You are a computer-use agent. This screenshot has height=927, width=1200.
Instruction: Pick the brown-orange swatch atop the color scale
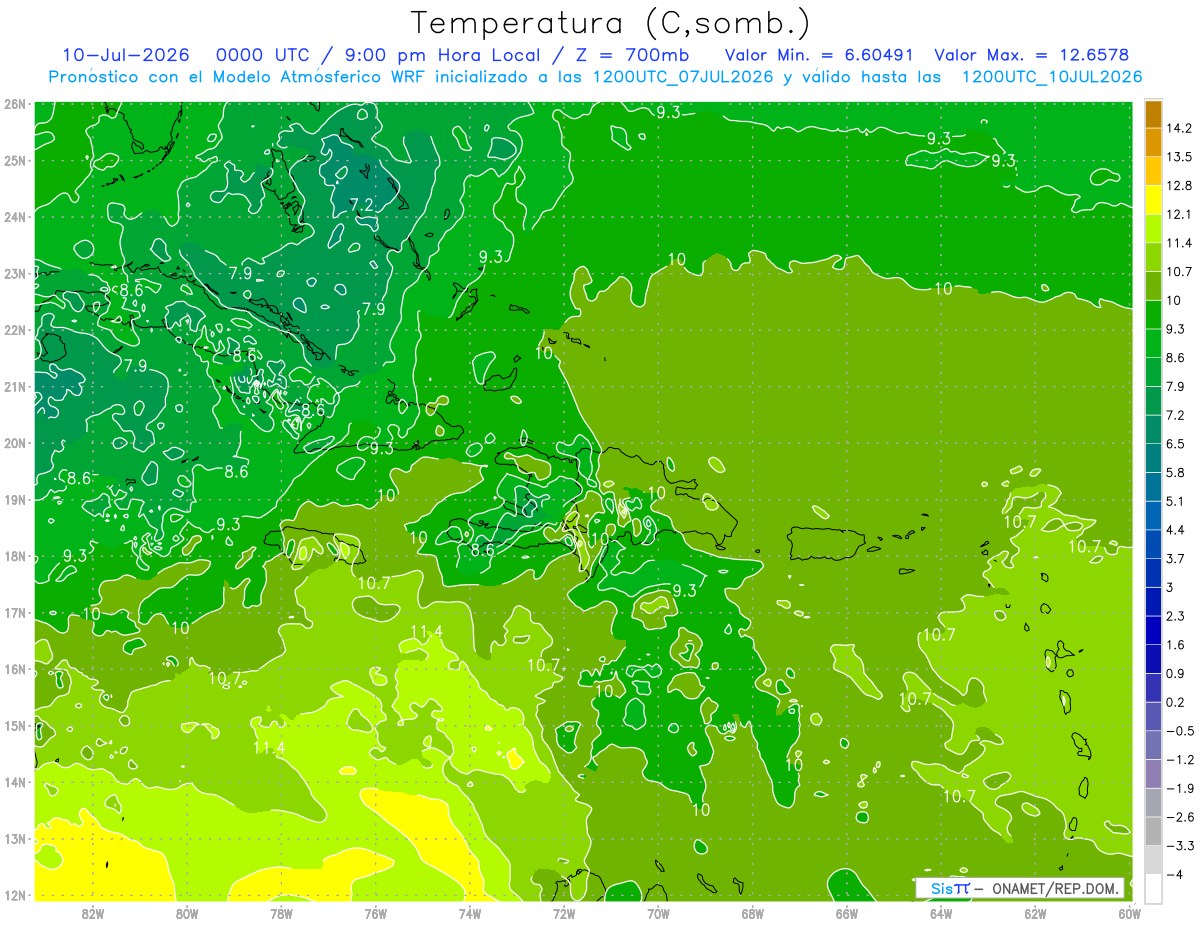1153,113
